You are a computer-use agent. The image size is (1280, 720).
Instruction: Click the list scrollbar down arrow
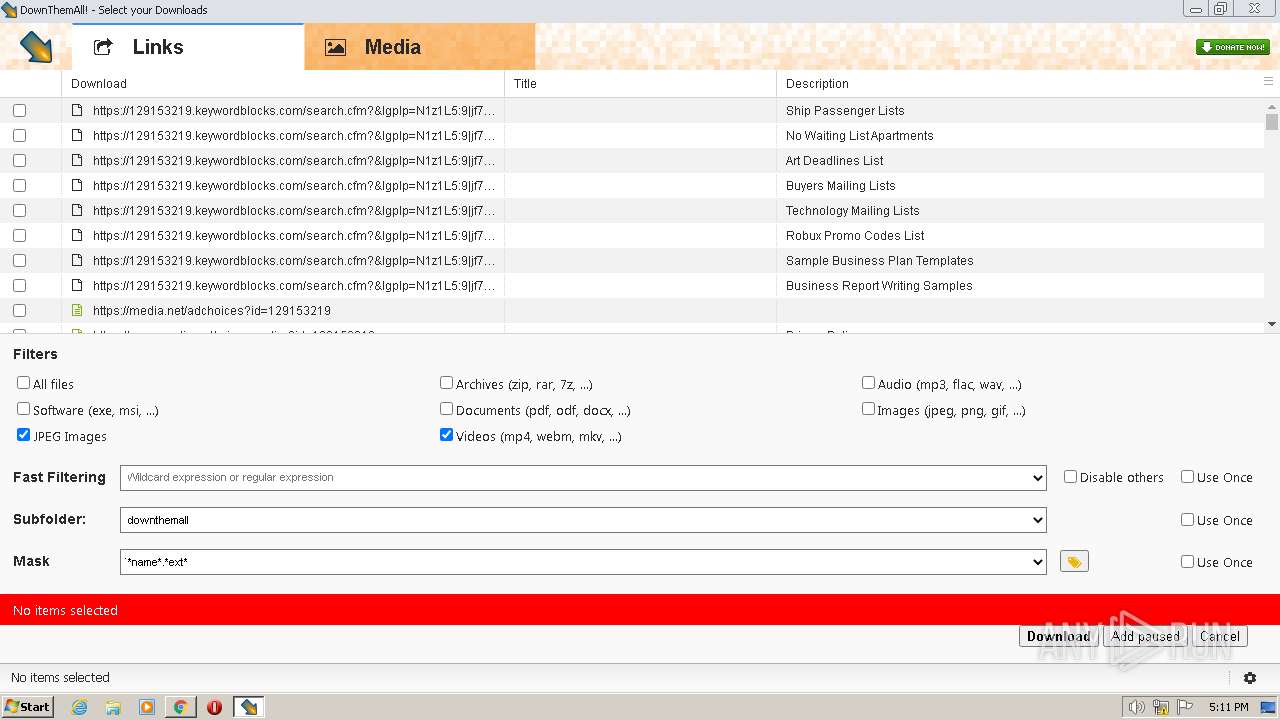click(1272, 324)
